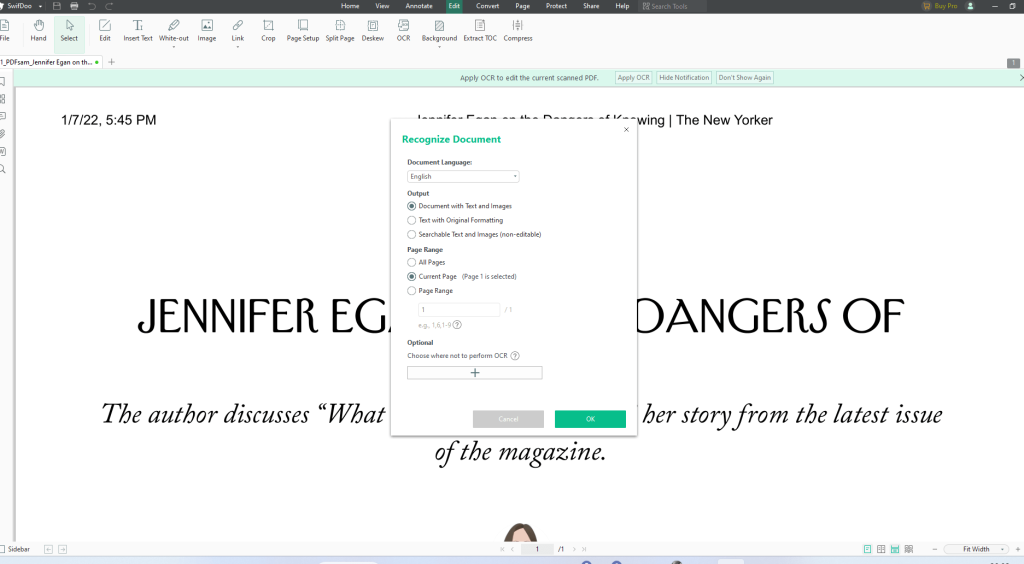Open the Convert menu tab
This screenshot has height=564, width=1024.
[487, 6]
